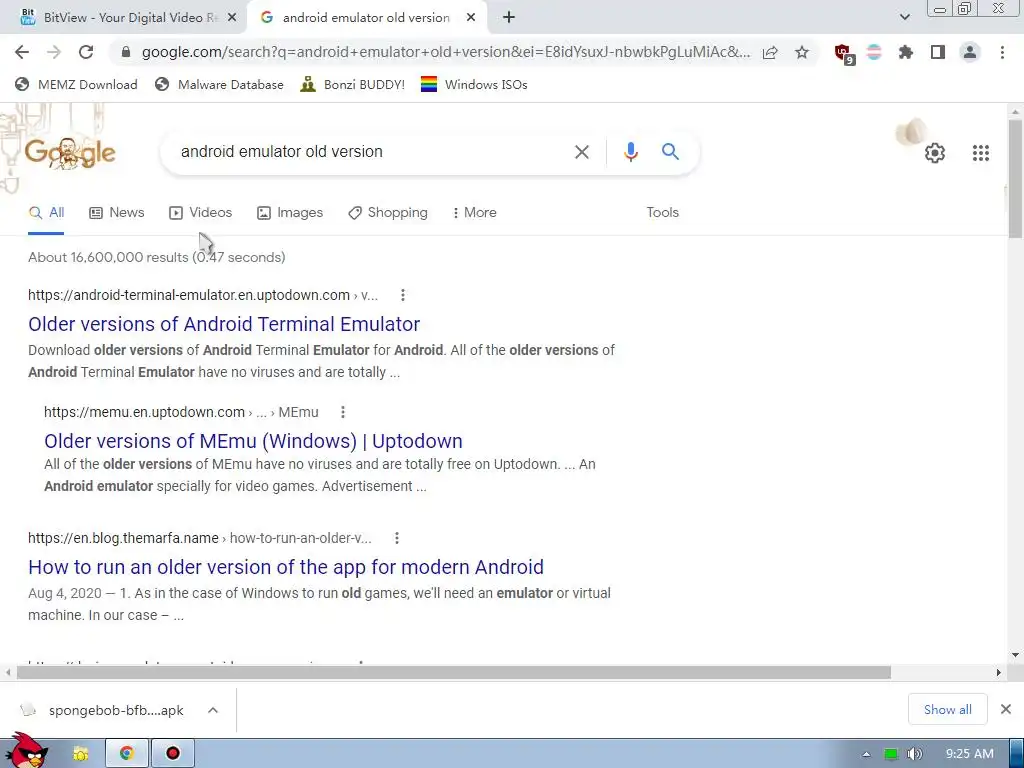The width and height of the screenshot is (1024, 768).
Task: Click the horizontal scrollbar of the page
Action: tap(454, 672)
